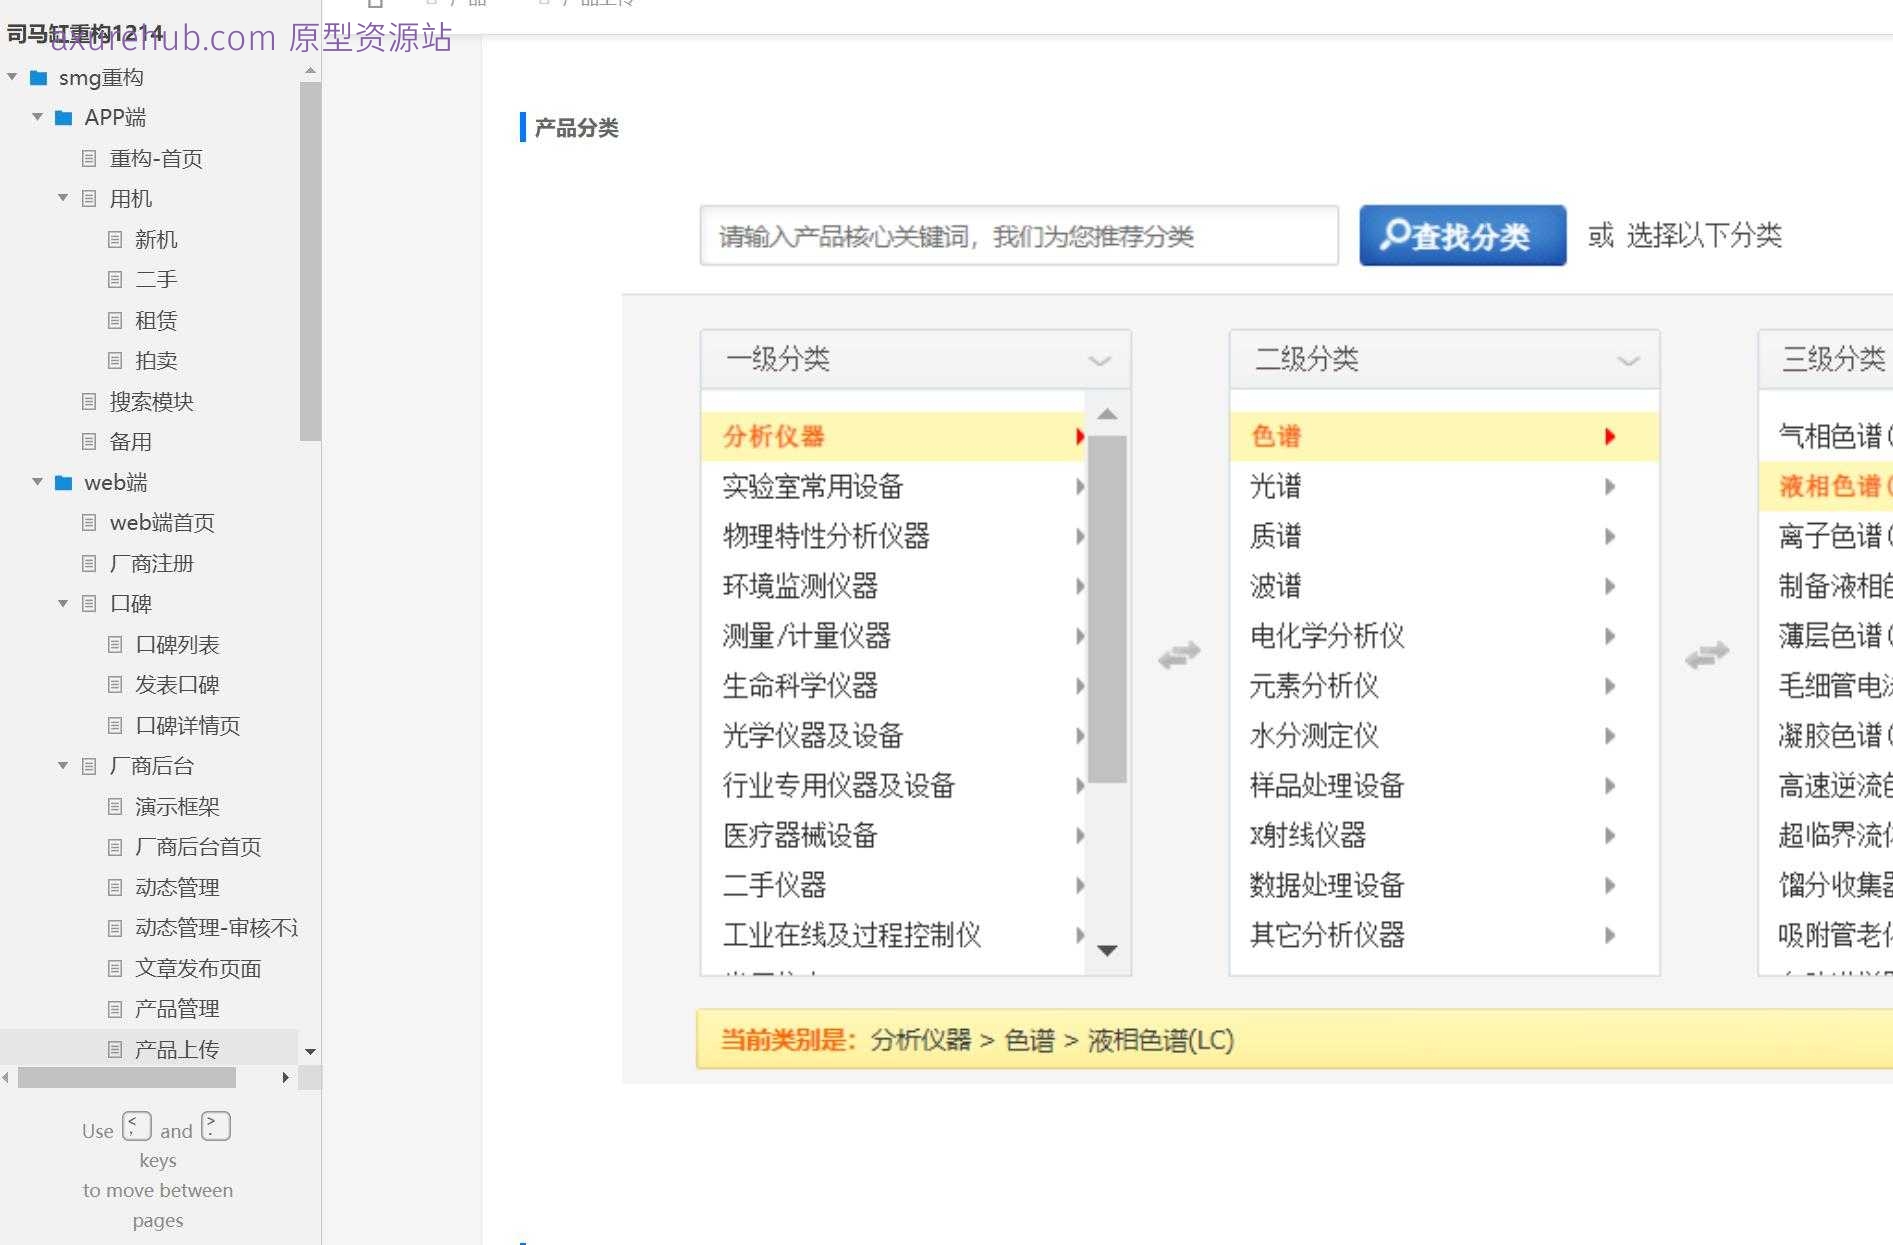Image resolution: width=1893 pixels, height=1245 pixels.
Task: Click the folder icon next to APP端
Action: point(62,117)
